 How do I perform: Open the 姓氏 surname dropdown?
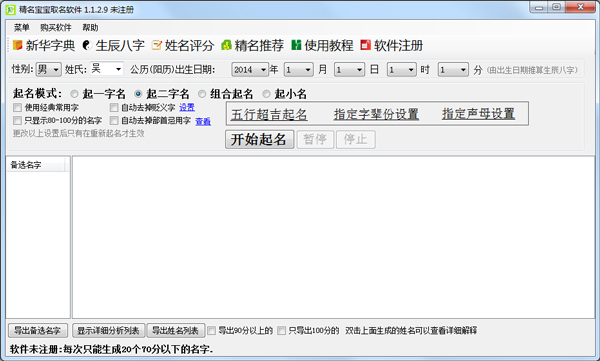(107, 69)
